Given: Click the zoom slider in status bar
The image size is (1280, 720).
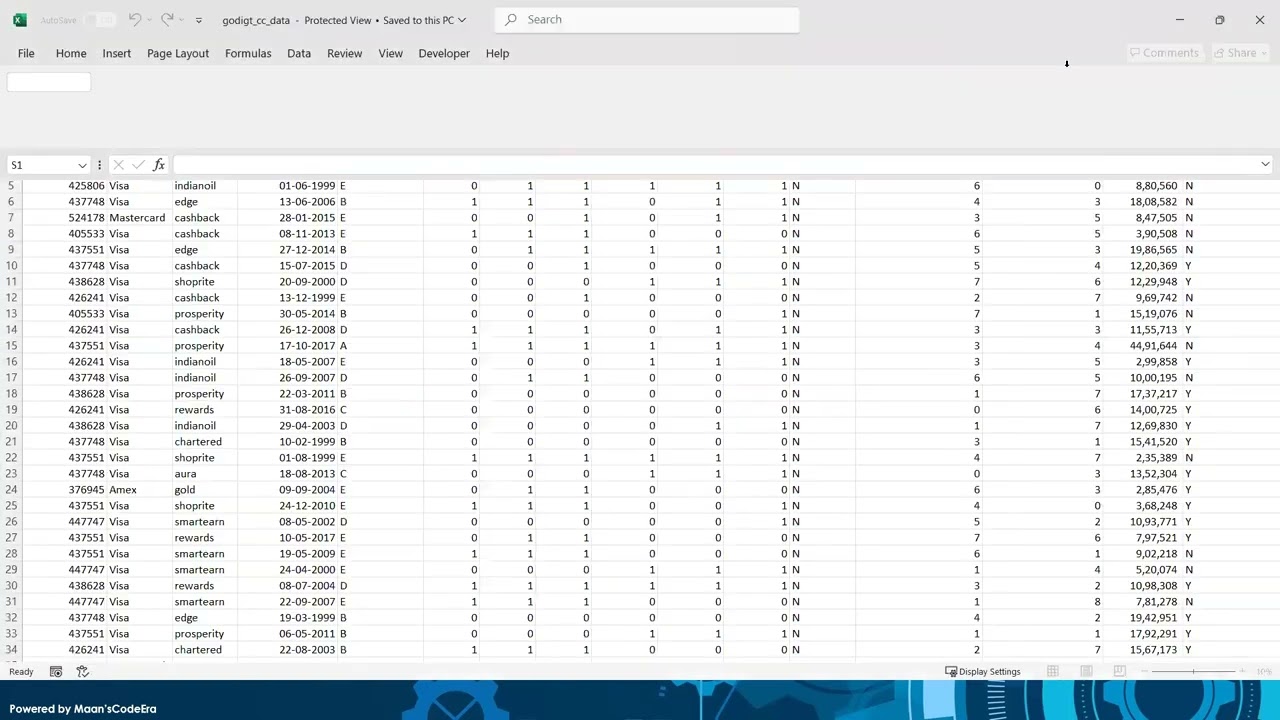Looking at the screenshot, I should click(x=1194, y=672).
